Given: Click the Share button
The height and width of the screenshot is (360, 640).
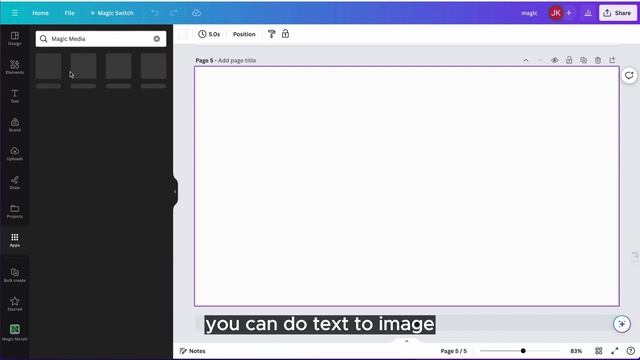Looking at the screenshot, I should [x=617, y=13].
